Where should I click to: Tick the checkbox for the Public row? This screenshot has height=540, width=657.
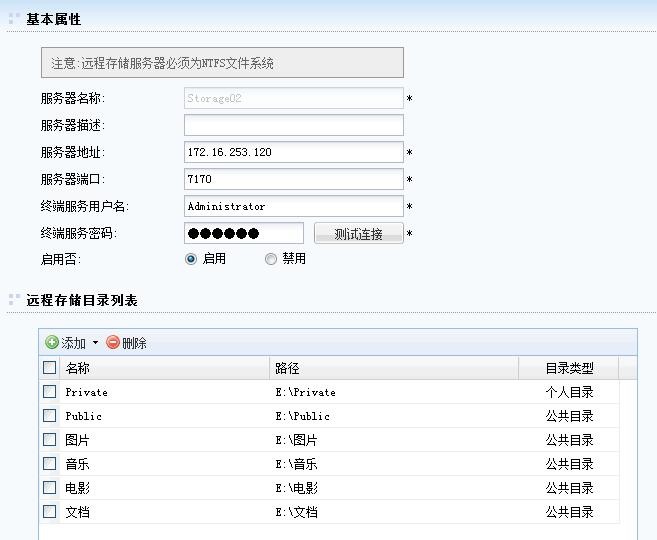[50, 416]
